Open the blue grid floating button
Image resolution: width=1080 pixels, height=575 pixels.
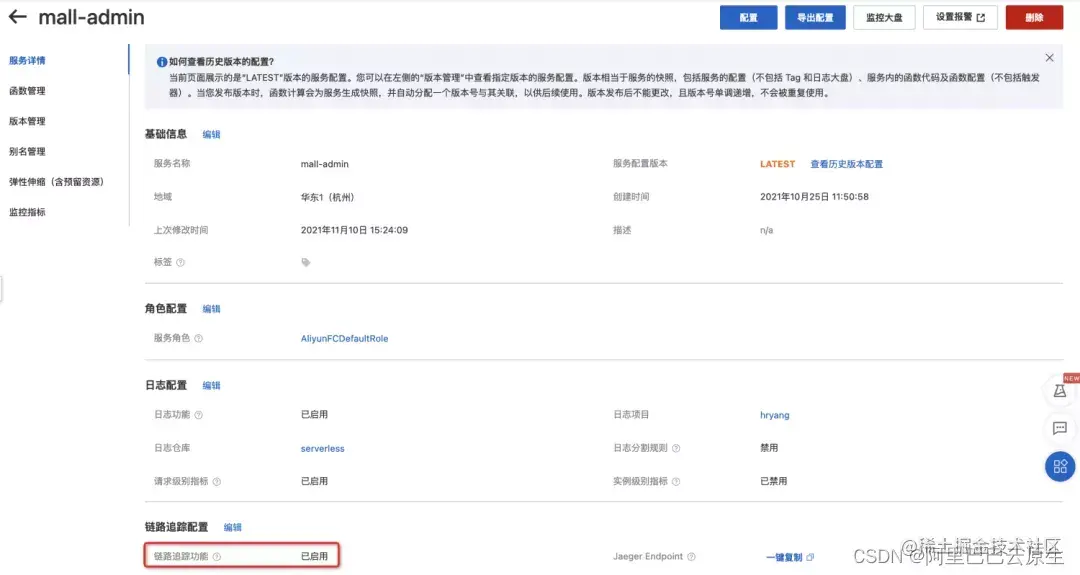(x=1060, y=467)
